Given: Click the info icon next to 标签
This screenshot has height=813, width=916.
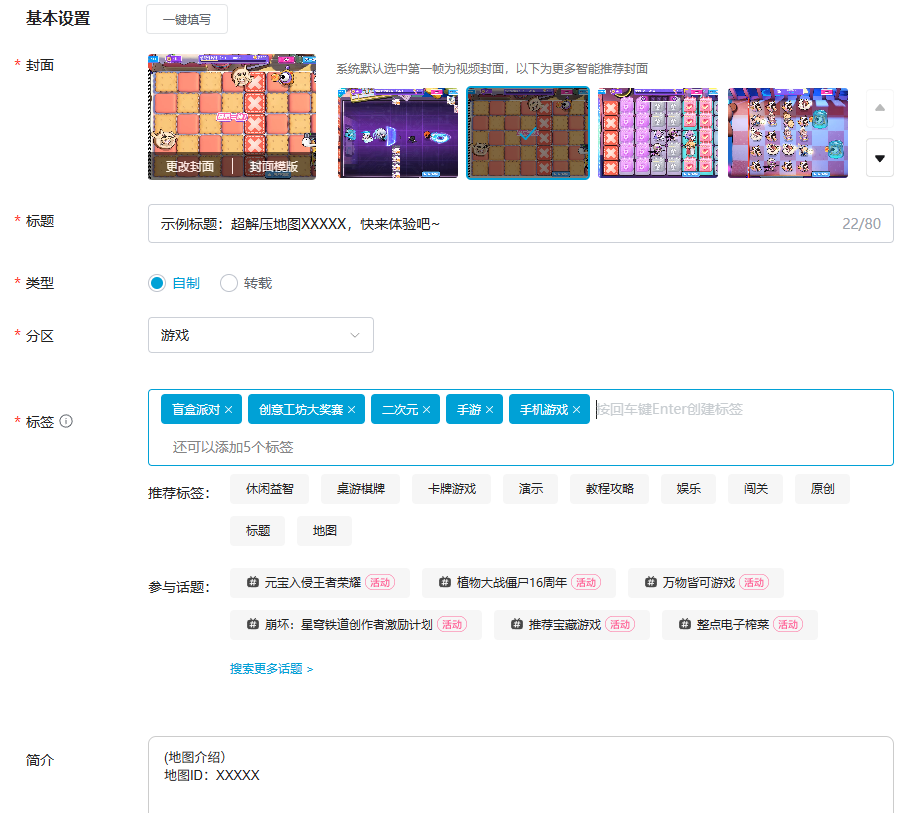Looking at the screenshot, I should 67,421.
